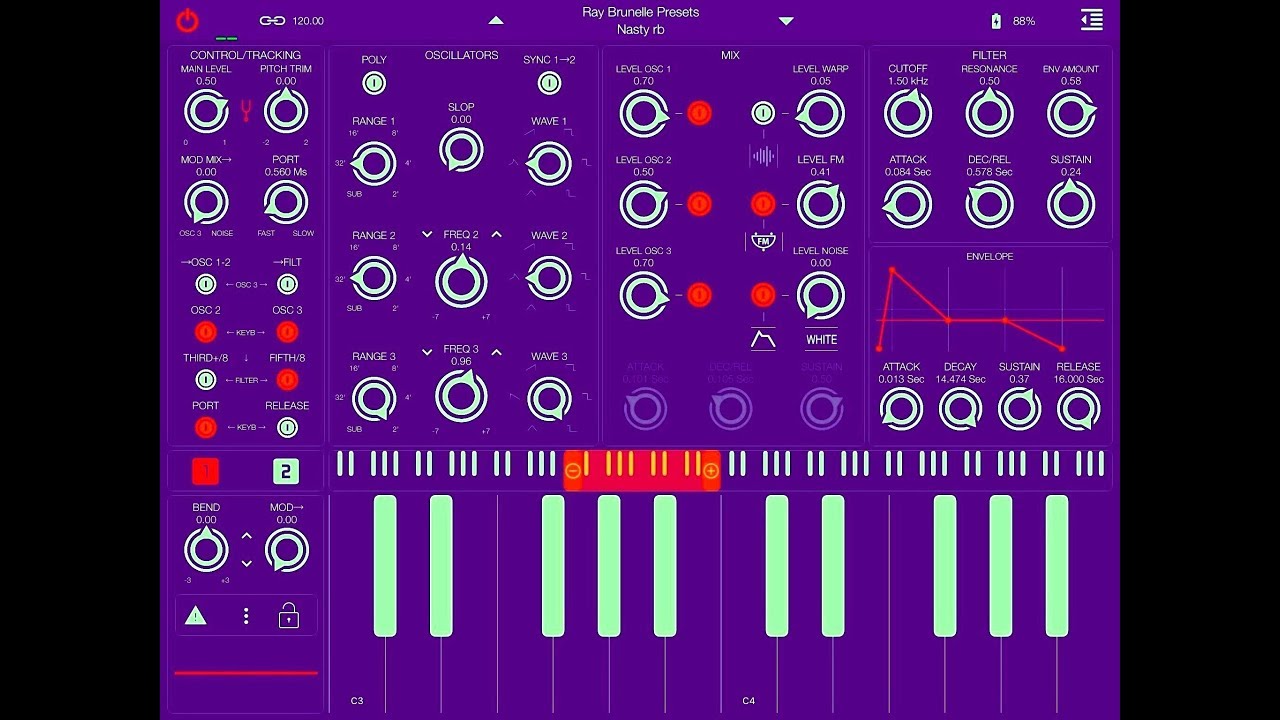Click the bend down arrow
Image resolution: width=1280 pixels, height=720 pixels.
[247, 563]
